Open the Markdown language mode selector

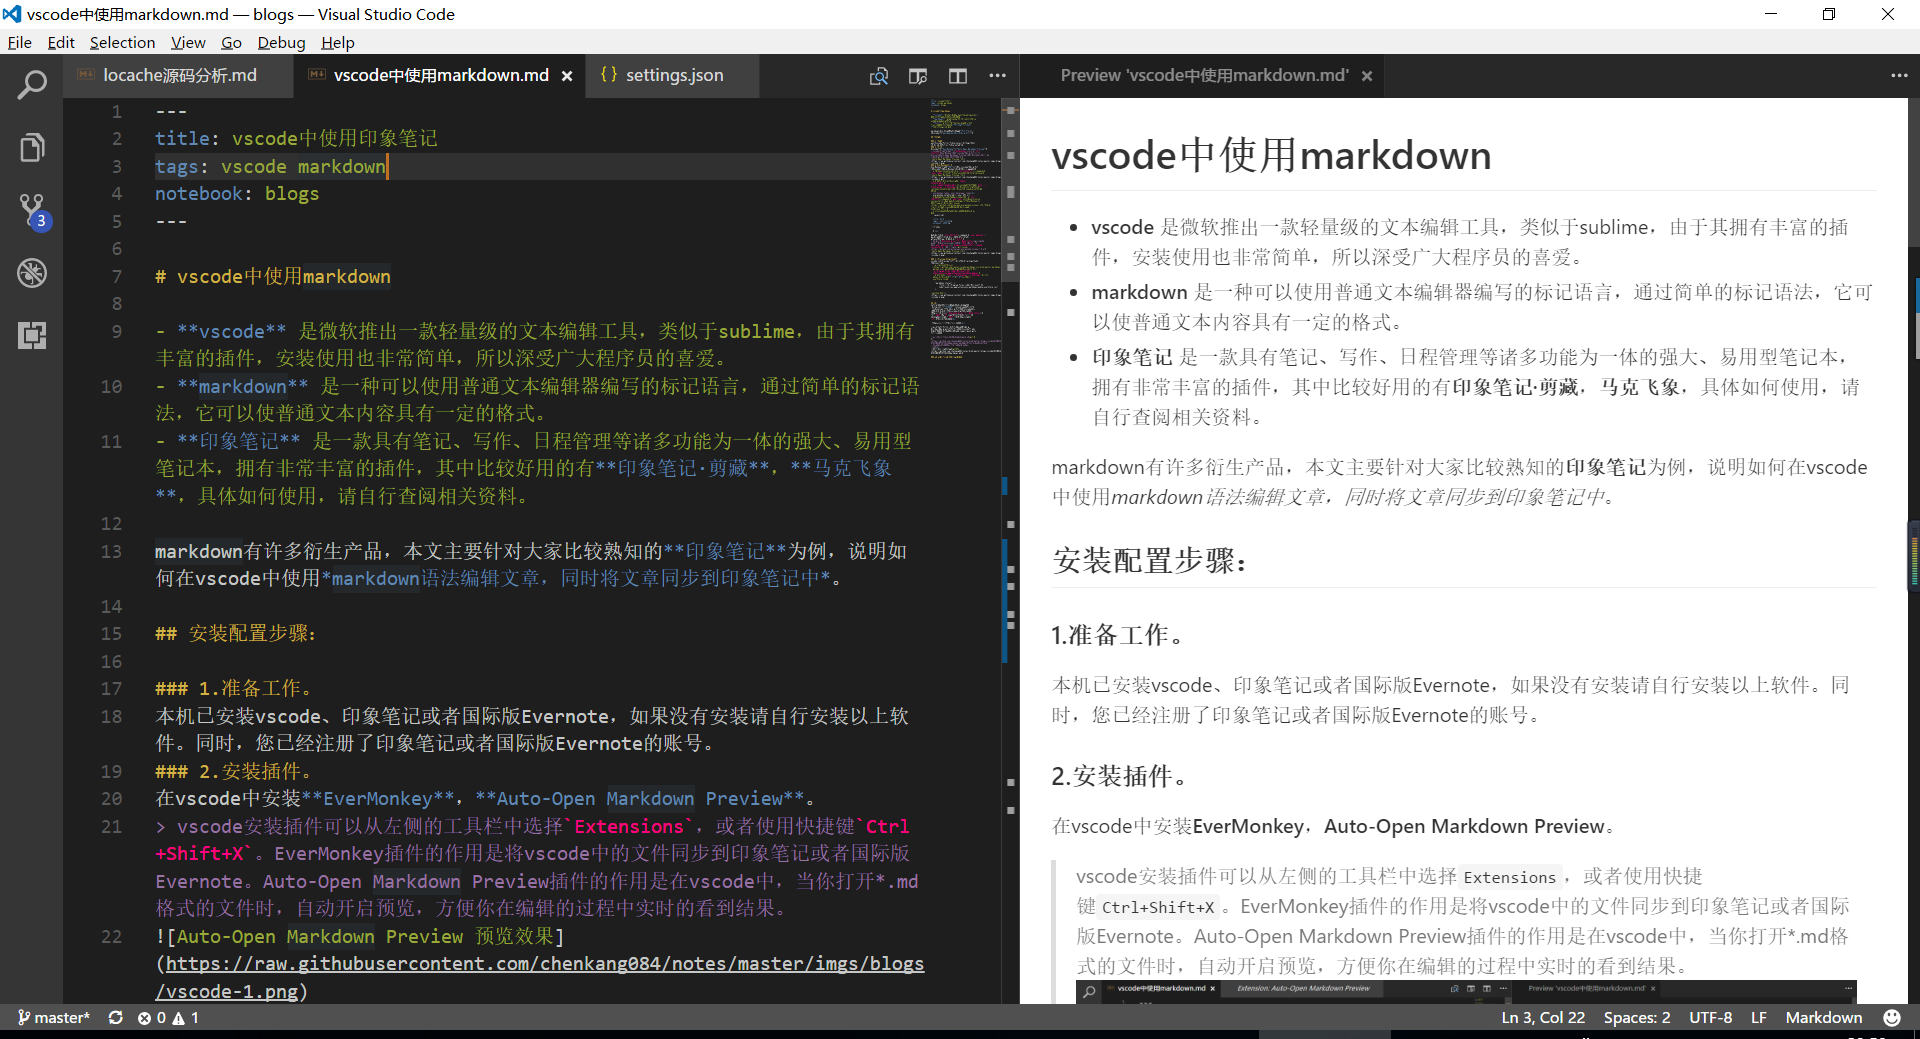click(1824, 1017)
